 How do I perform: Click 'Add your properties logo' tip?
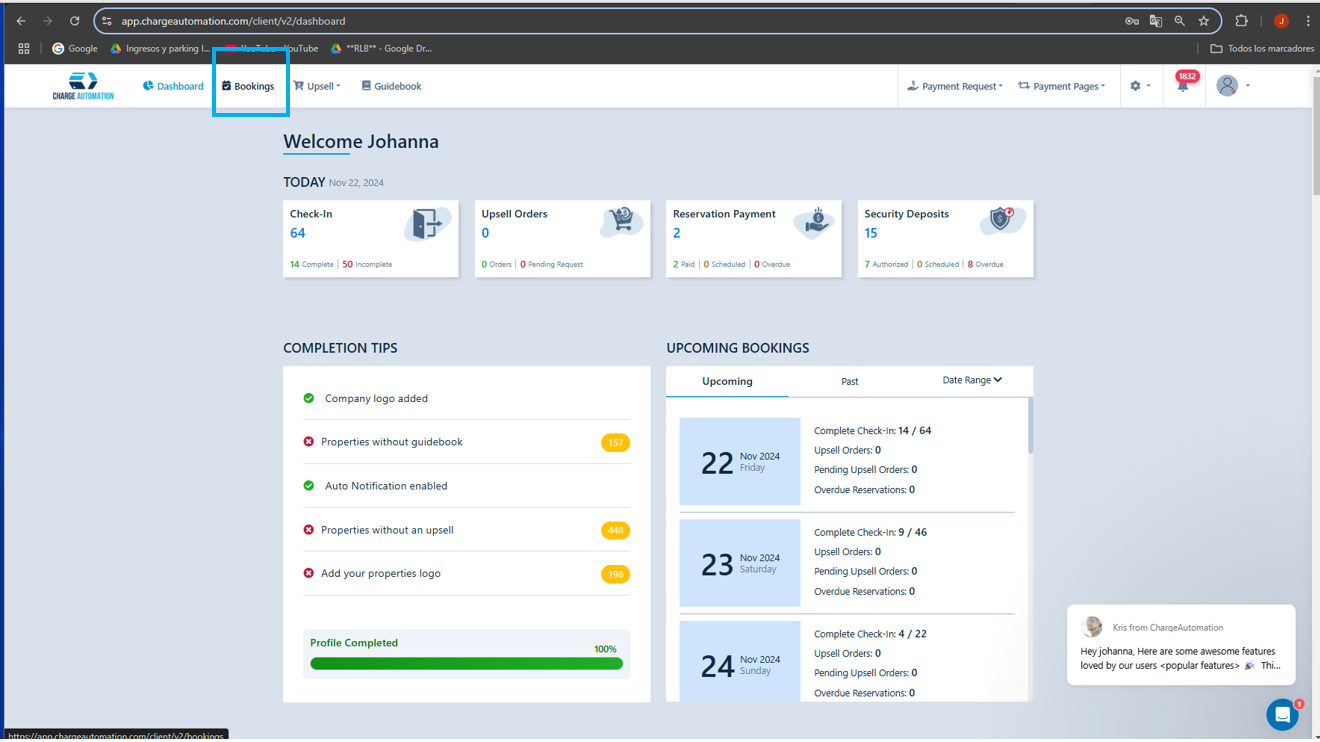click(381, 574)
